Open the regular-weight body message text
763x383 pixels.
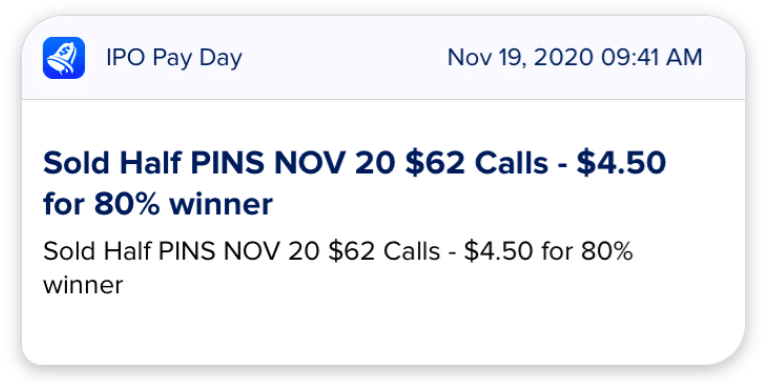pos(338,268)
